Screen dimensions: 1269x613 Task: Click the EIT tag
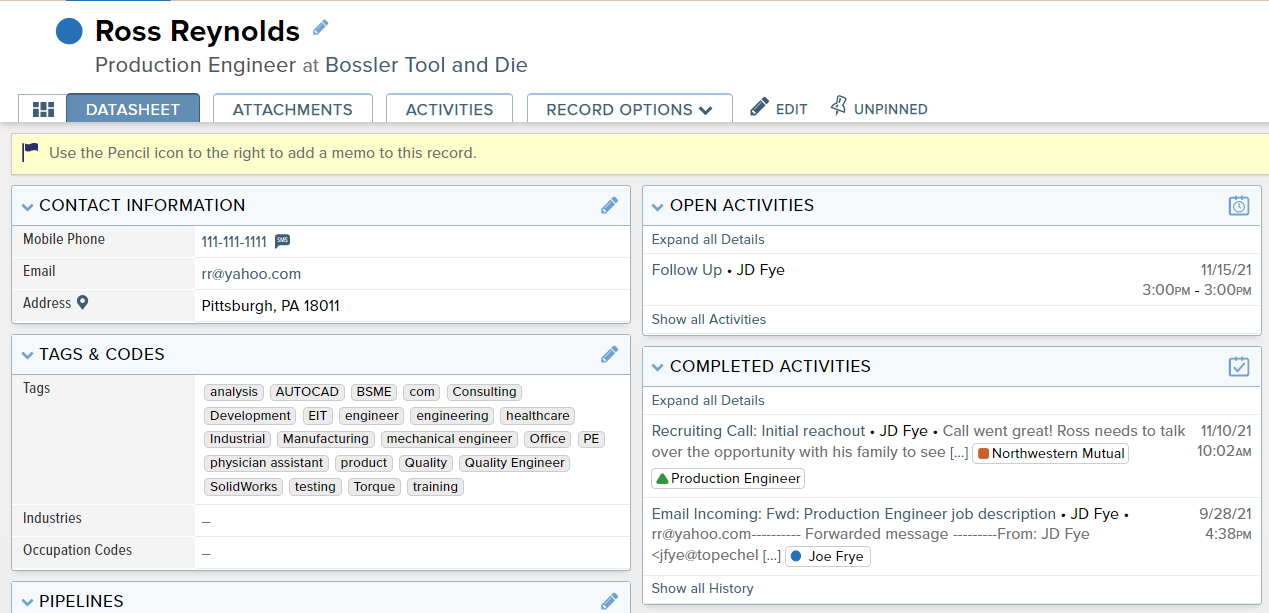point(318,416)
